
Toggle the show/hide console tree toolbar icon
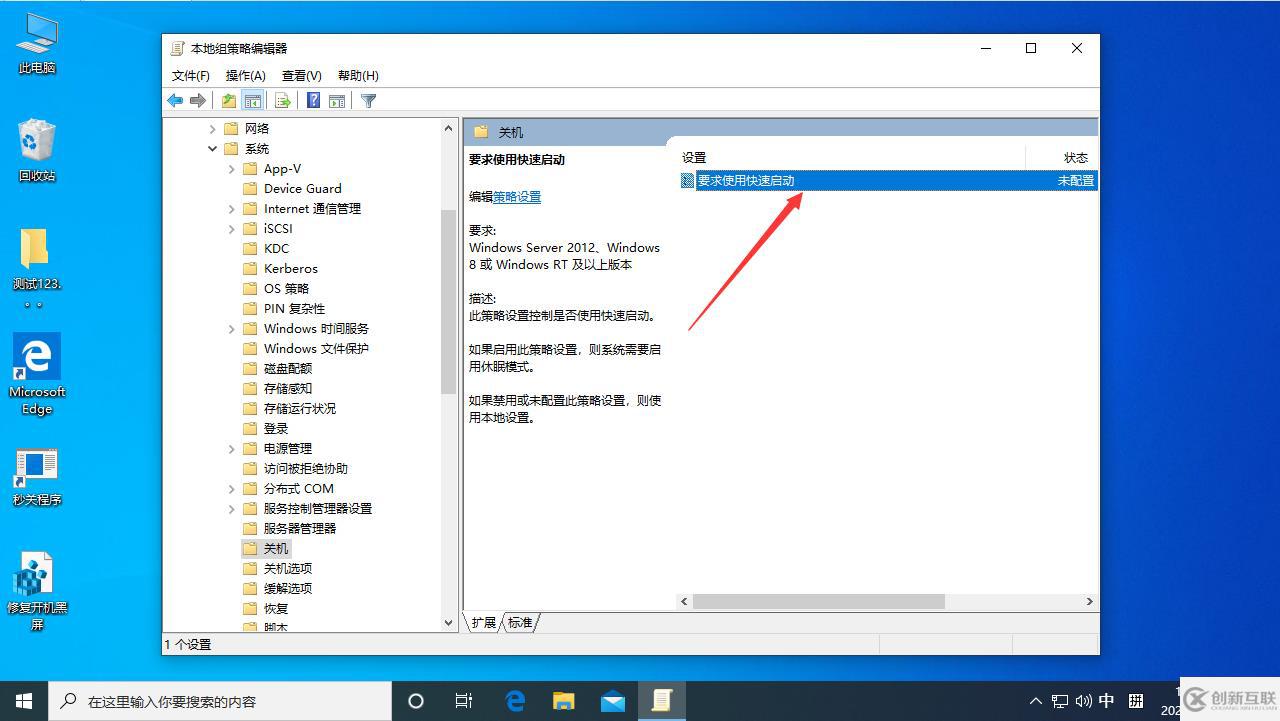pos(253,100)
